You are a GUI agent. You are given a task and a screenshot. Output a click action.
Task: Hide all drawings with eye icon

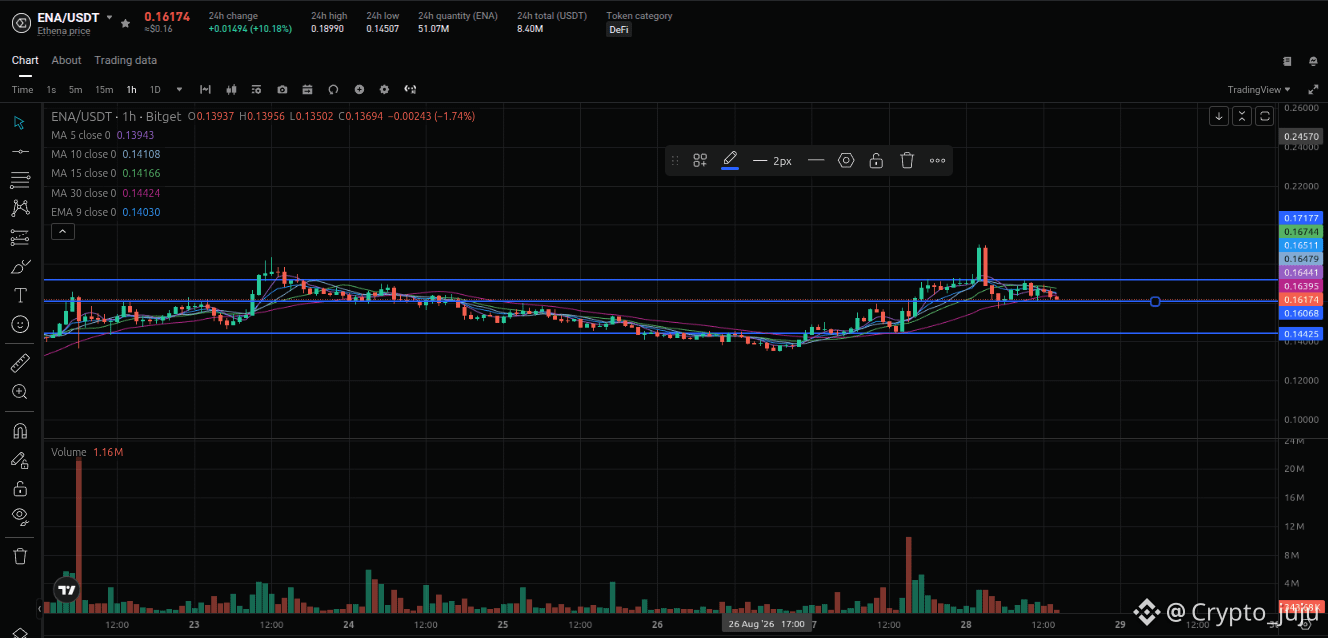(19, 517)
